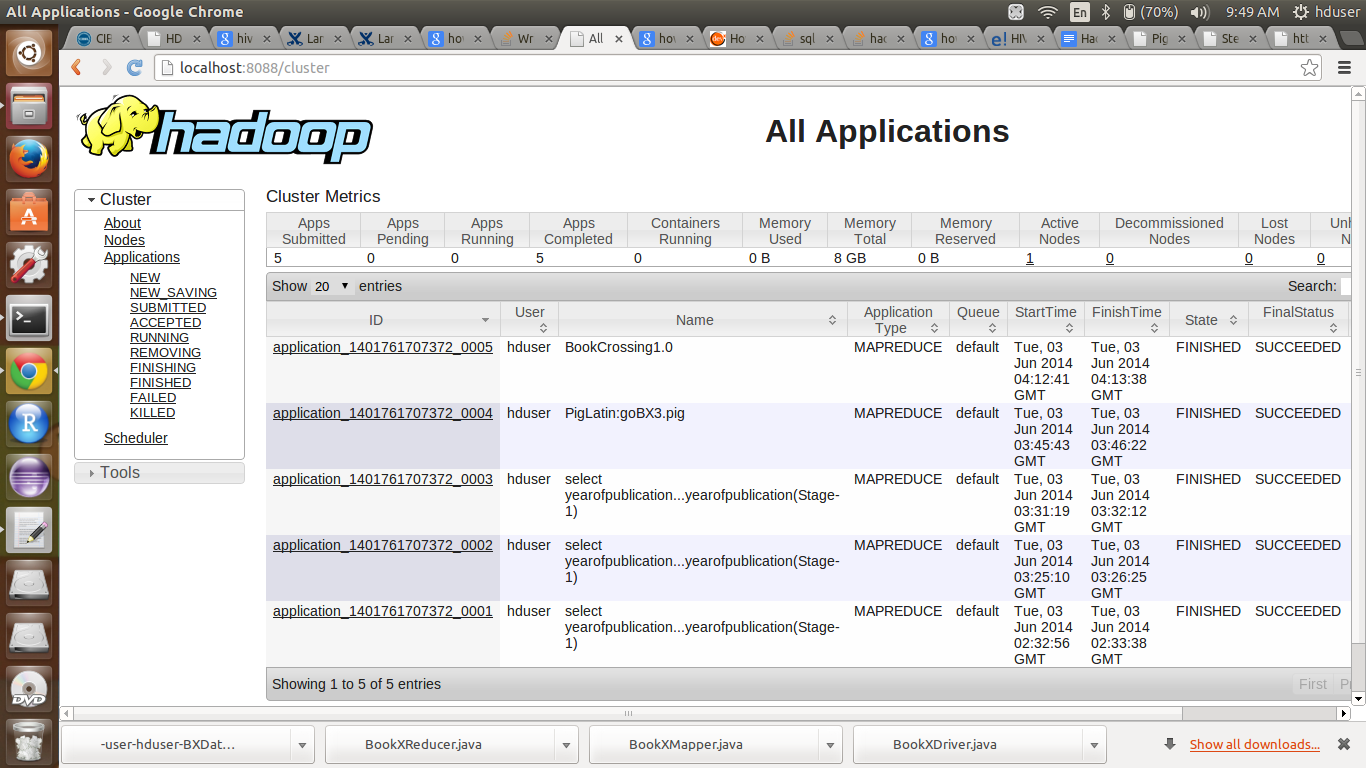The width and height of the screenshot is (1366, 768).
Task: Click the downloads bar arrow icon
Action: pyautogui.click(x=1170, y=744)
